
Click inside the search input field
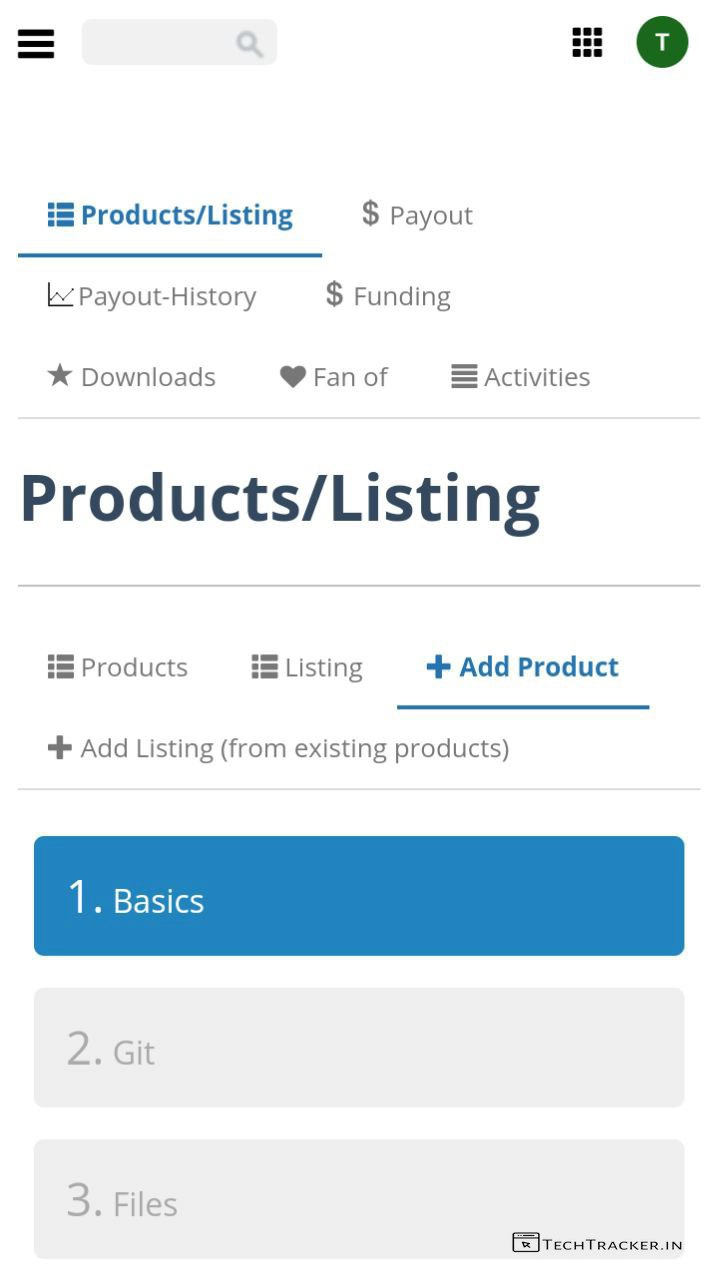(156, 43)
